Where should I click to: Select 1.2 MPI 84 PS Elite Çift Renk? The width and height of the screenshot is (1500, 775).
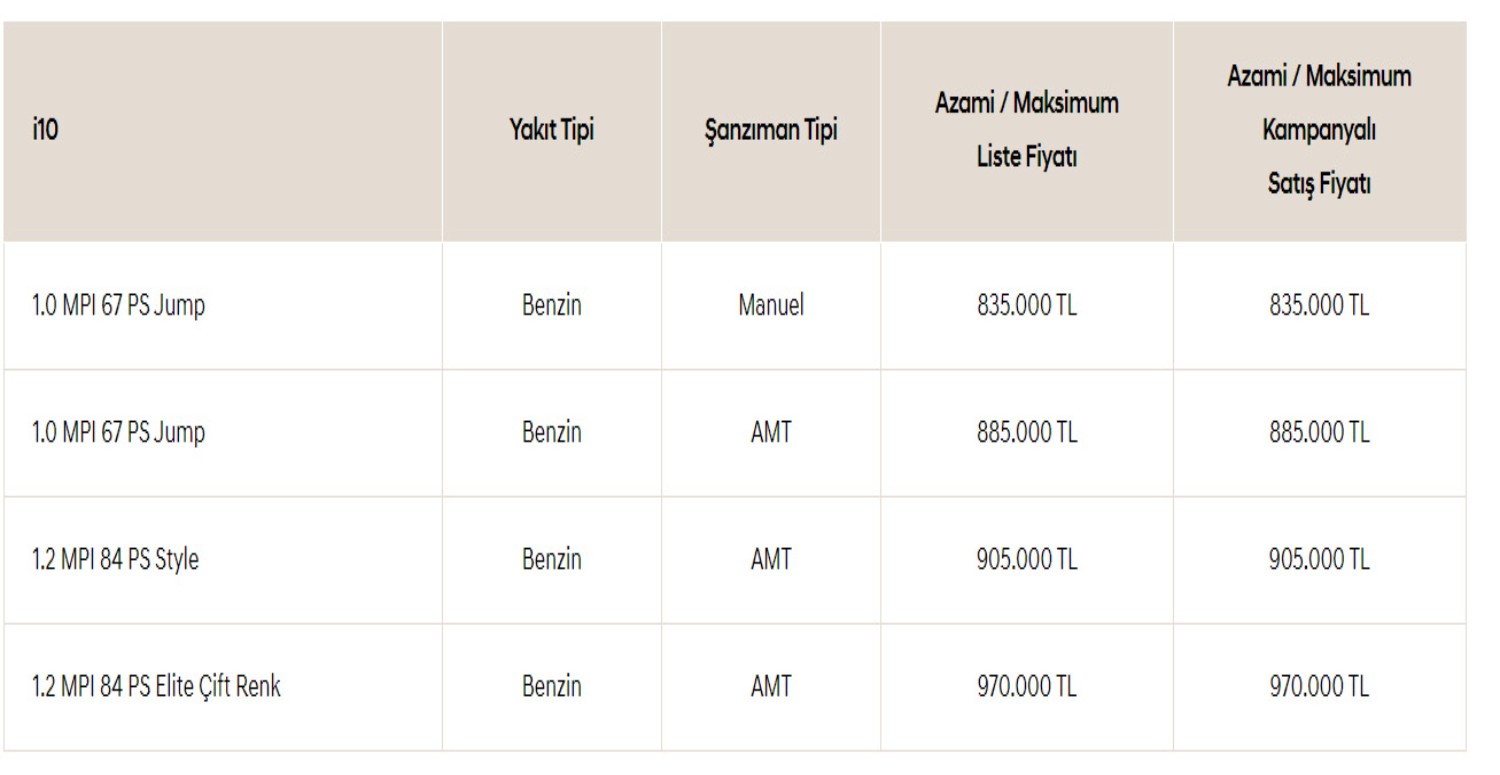click(x=157, y=687)
